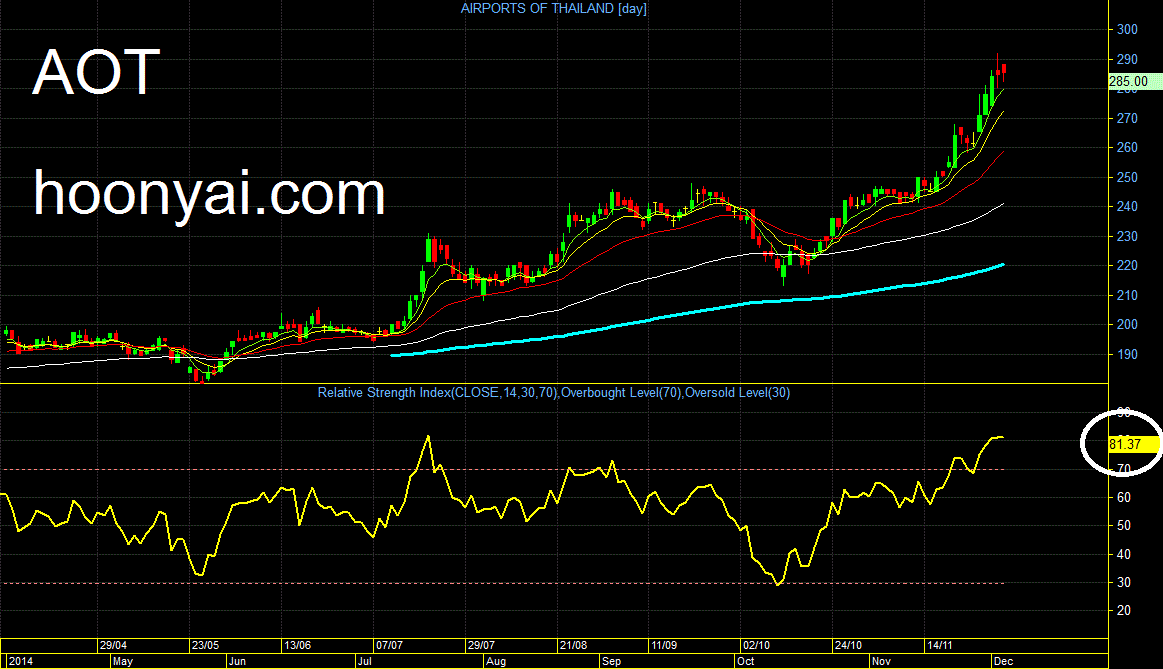Click the thick cyan moving average line

[697, 312]
